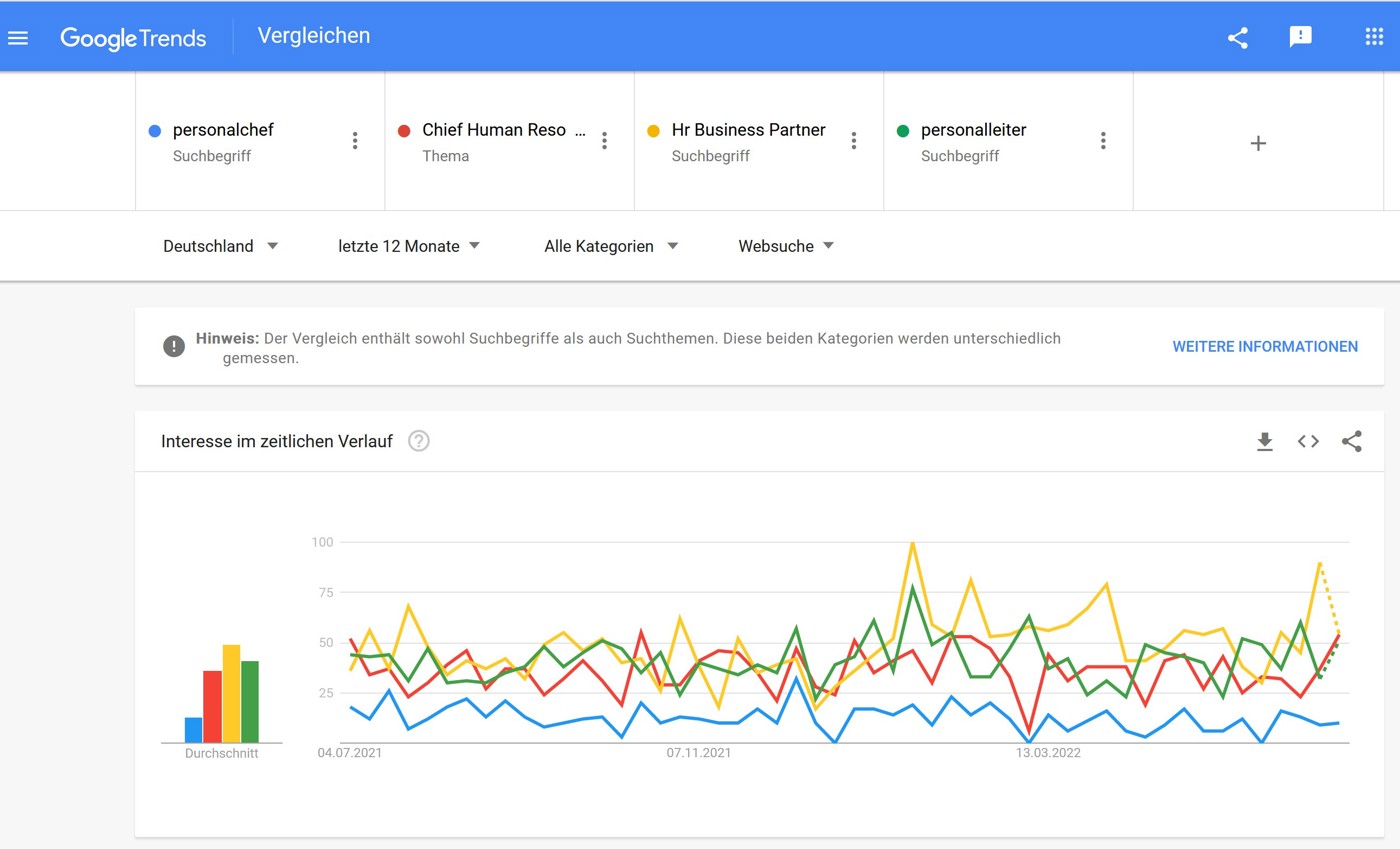Open the Websuche search type dropdown
This screenshot has height=849, width=1400.
(787, 246)
